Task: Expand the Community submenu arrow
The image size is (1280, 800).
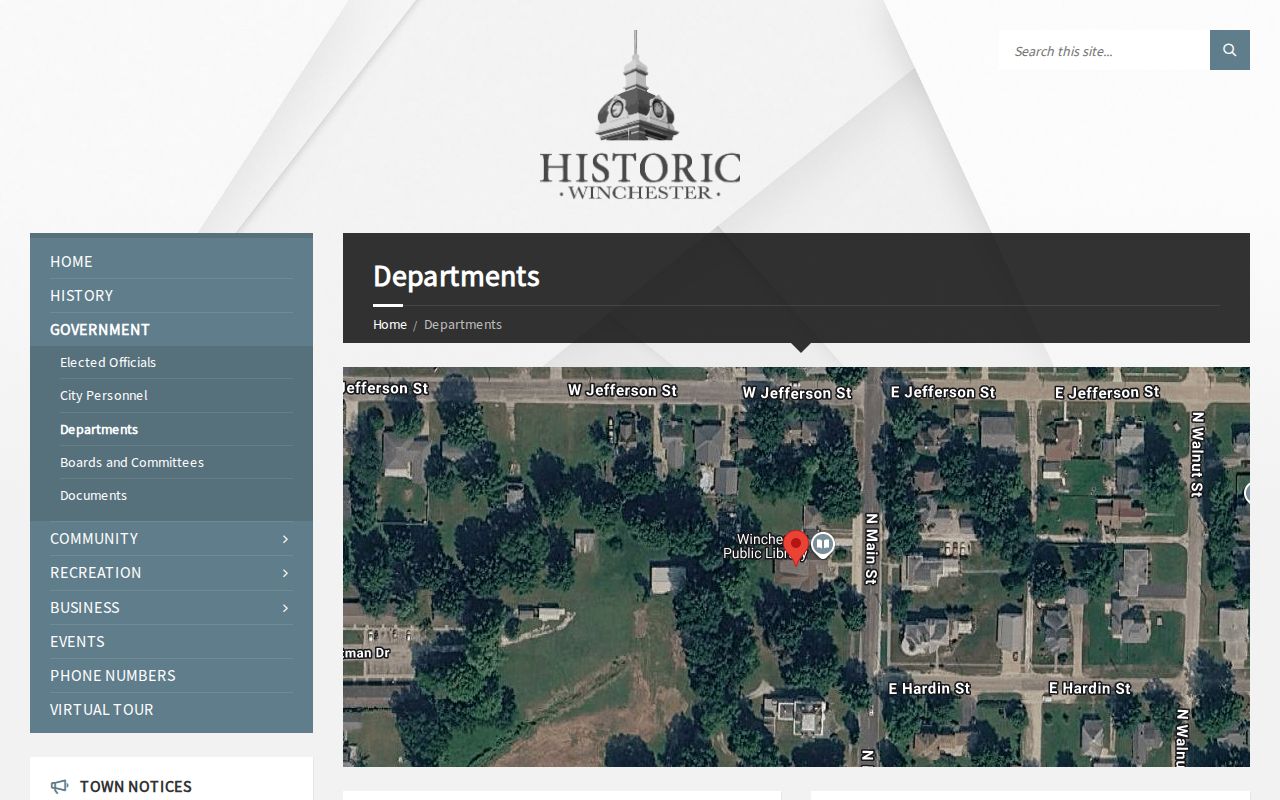Action: click(285, 539)
